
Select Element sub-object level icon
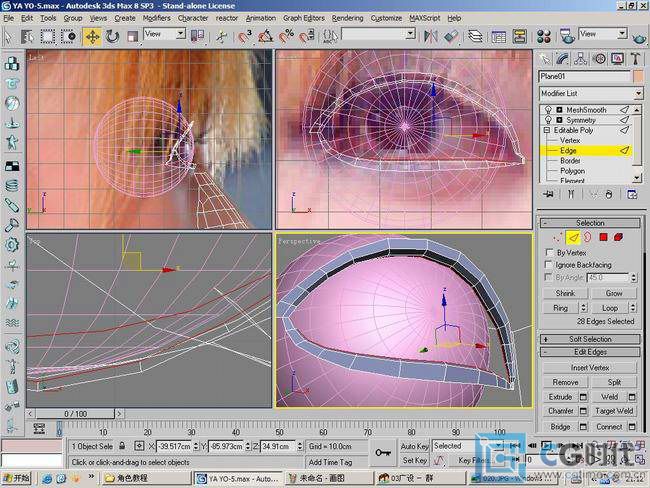[618, 237]
